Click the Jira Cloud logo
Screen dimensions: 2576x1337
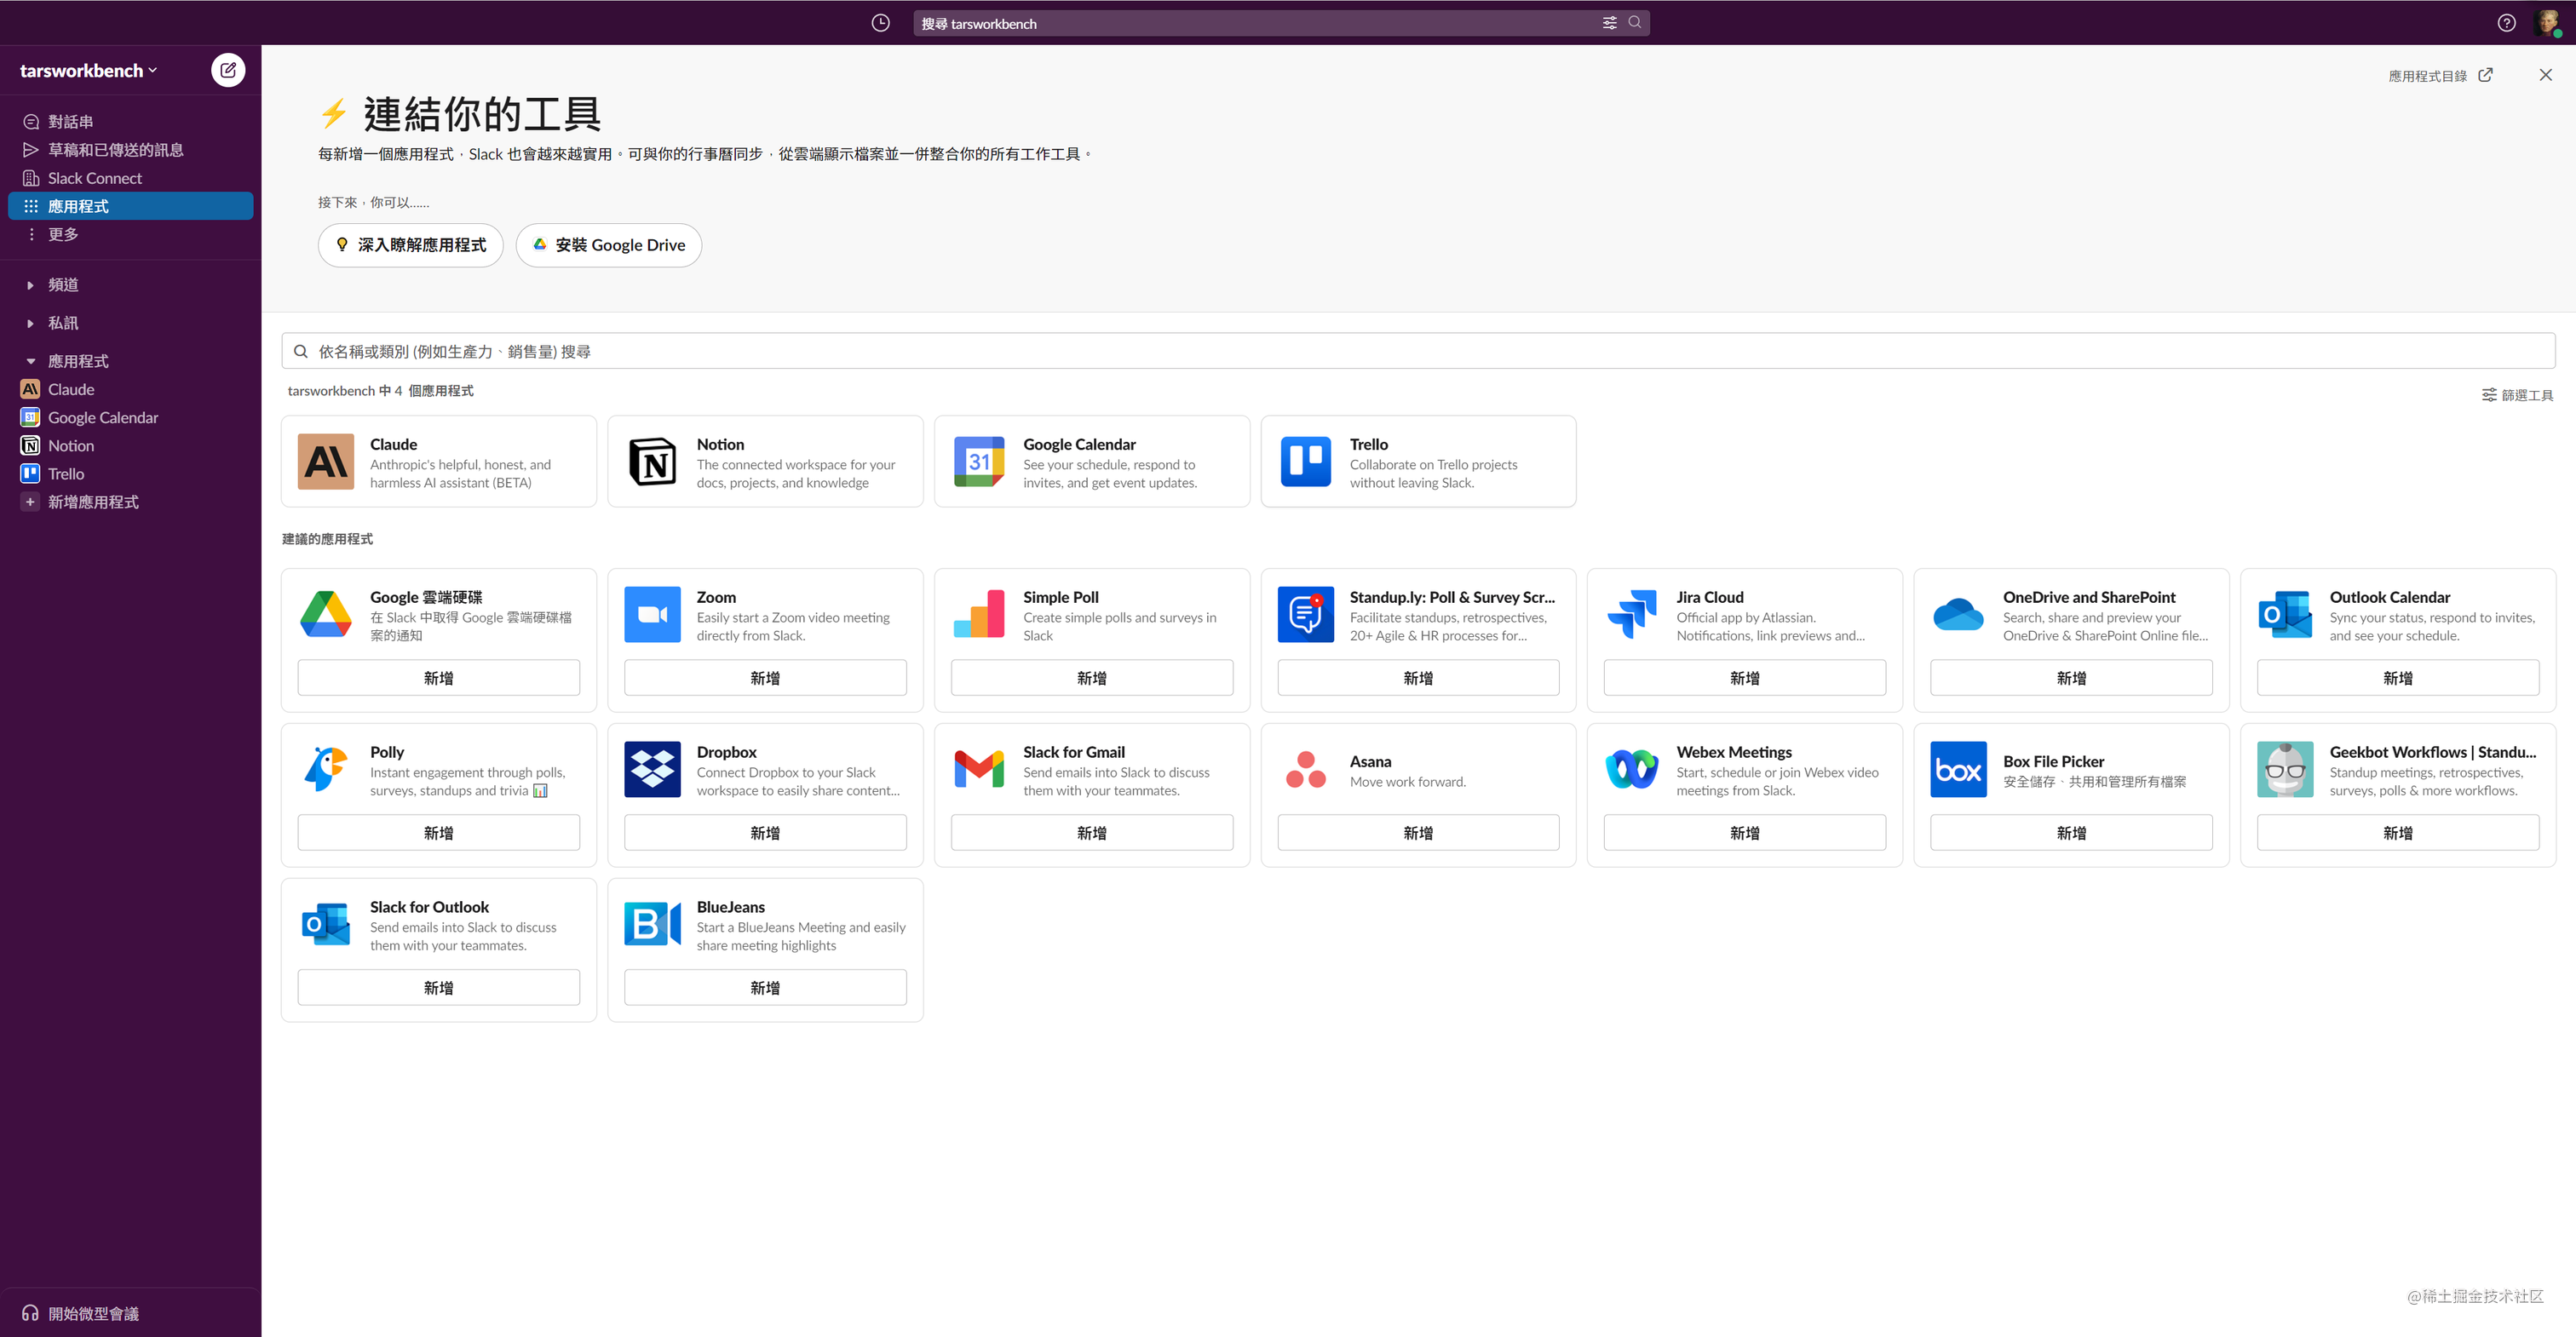[x=1632, y=614]
